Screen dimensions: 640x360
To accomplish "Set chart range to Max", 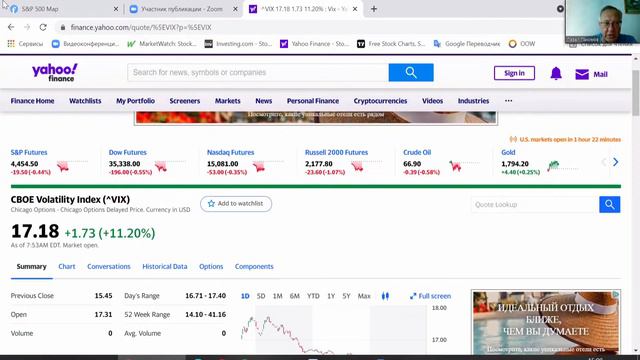I will click(364, 296).
